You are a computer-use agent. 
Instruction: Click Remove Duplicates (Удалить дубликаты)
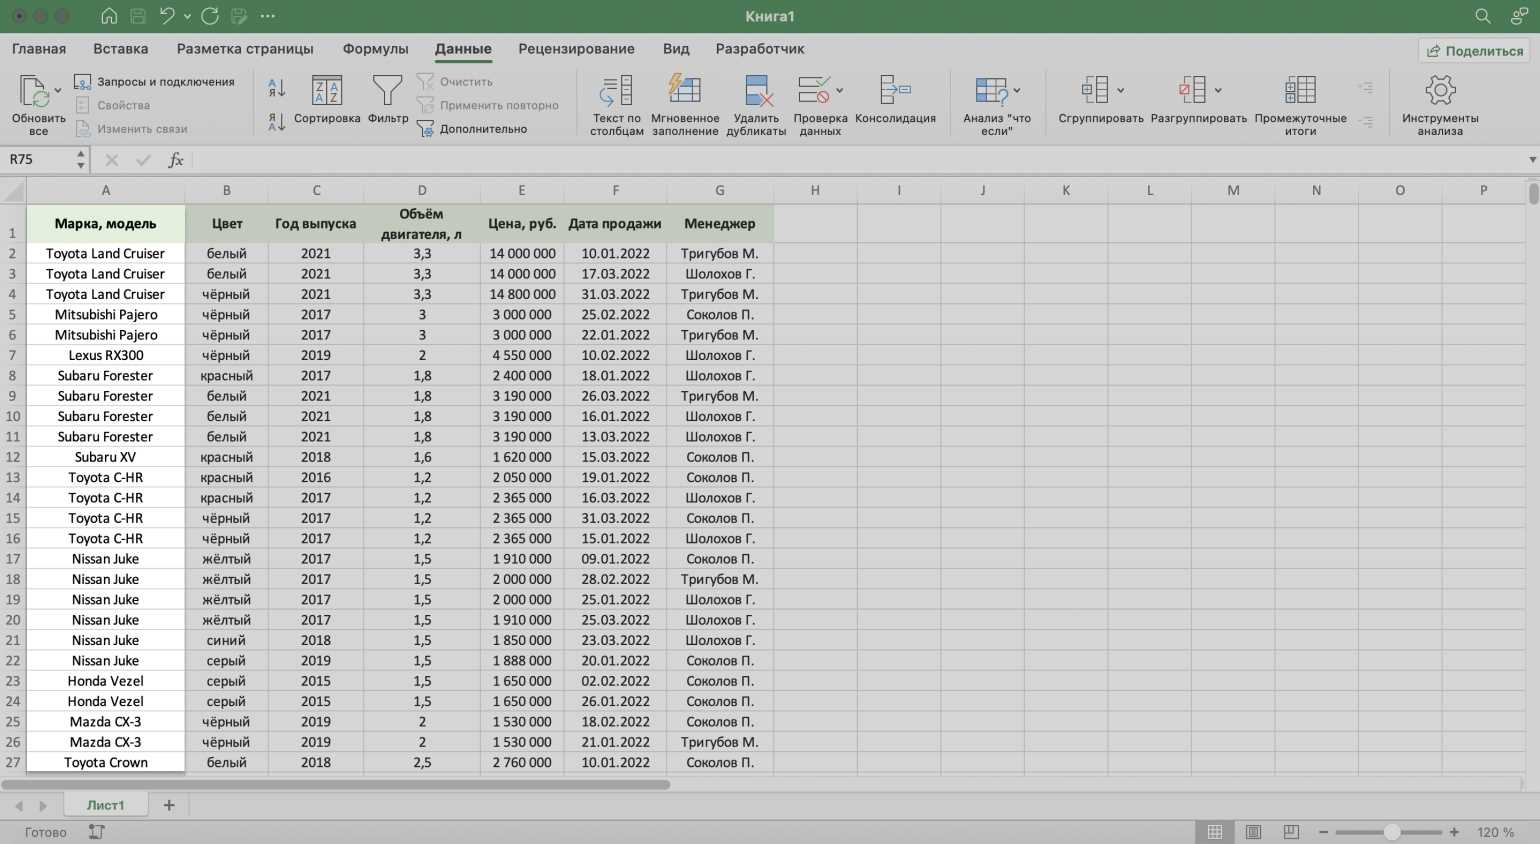click(756, 92)
